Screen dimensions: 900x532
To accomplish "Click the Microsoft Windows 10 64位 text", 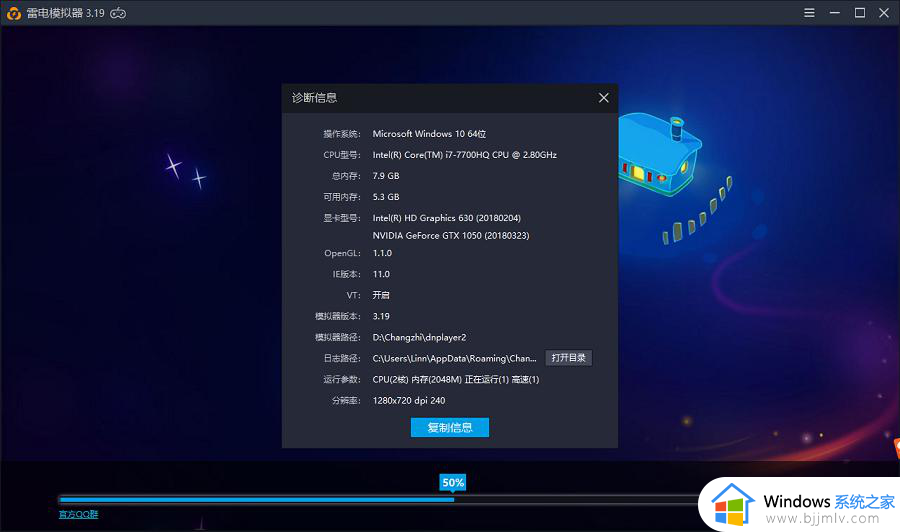I will pos(429,134).
